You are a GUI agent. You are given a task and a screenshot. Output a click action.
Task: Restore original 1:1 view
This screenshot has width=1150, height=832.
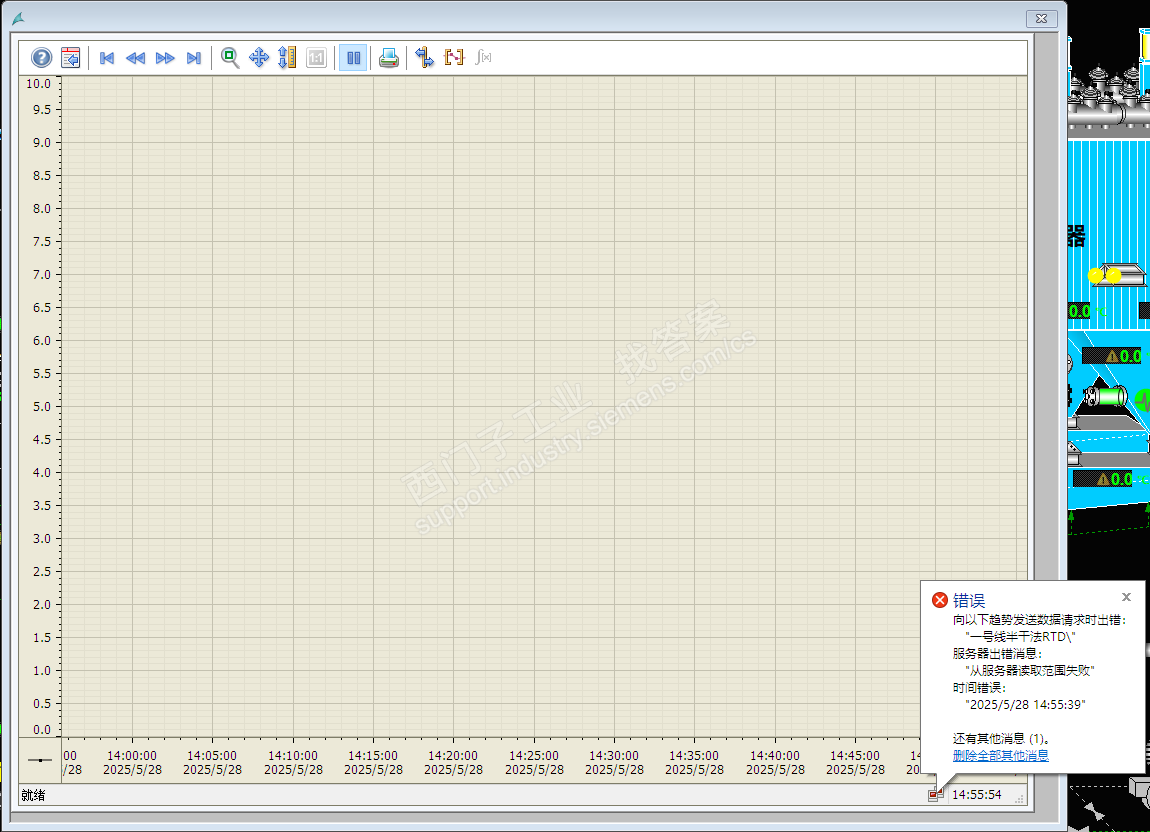point(316,57)
